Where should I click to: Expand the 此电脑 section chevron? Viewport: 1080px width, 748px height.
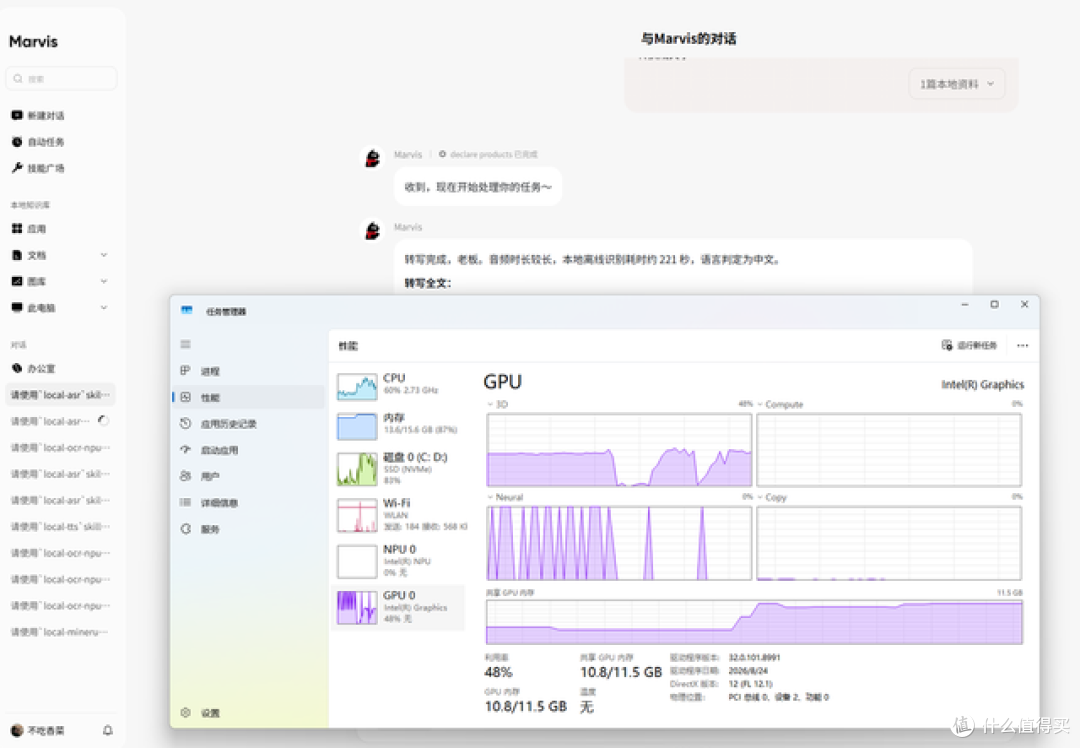(104, 307)
